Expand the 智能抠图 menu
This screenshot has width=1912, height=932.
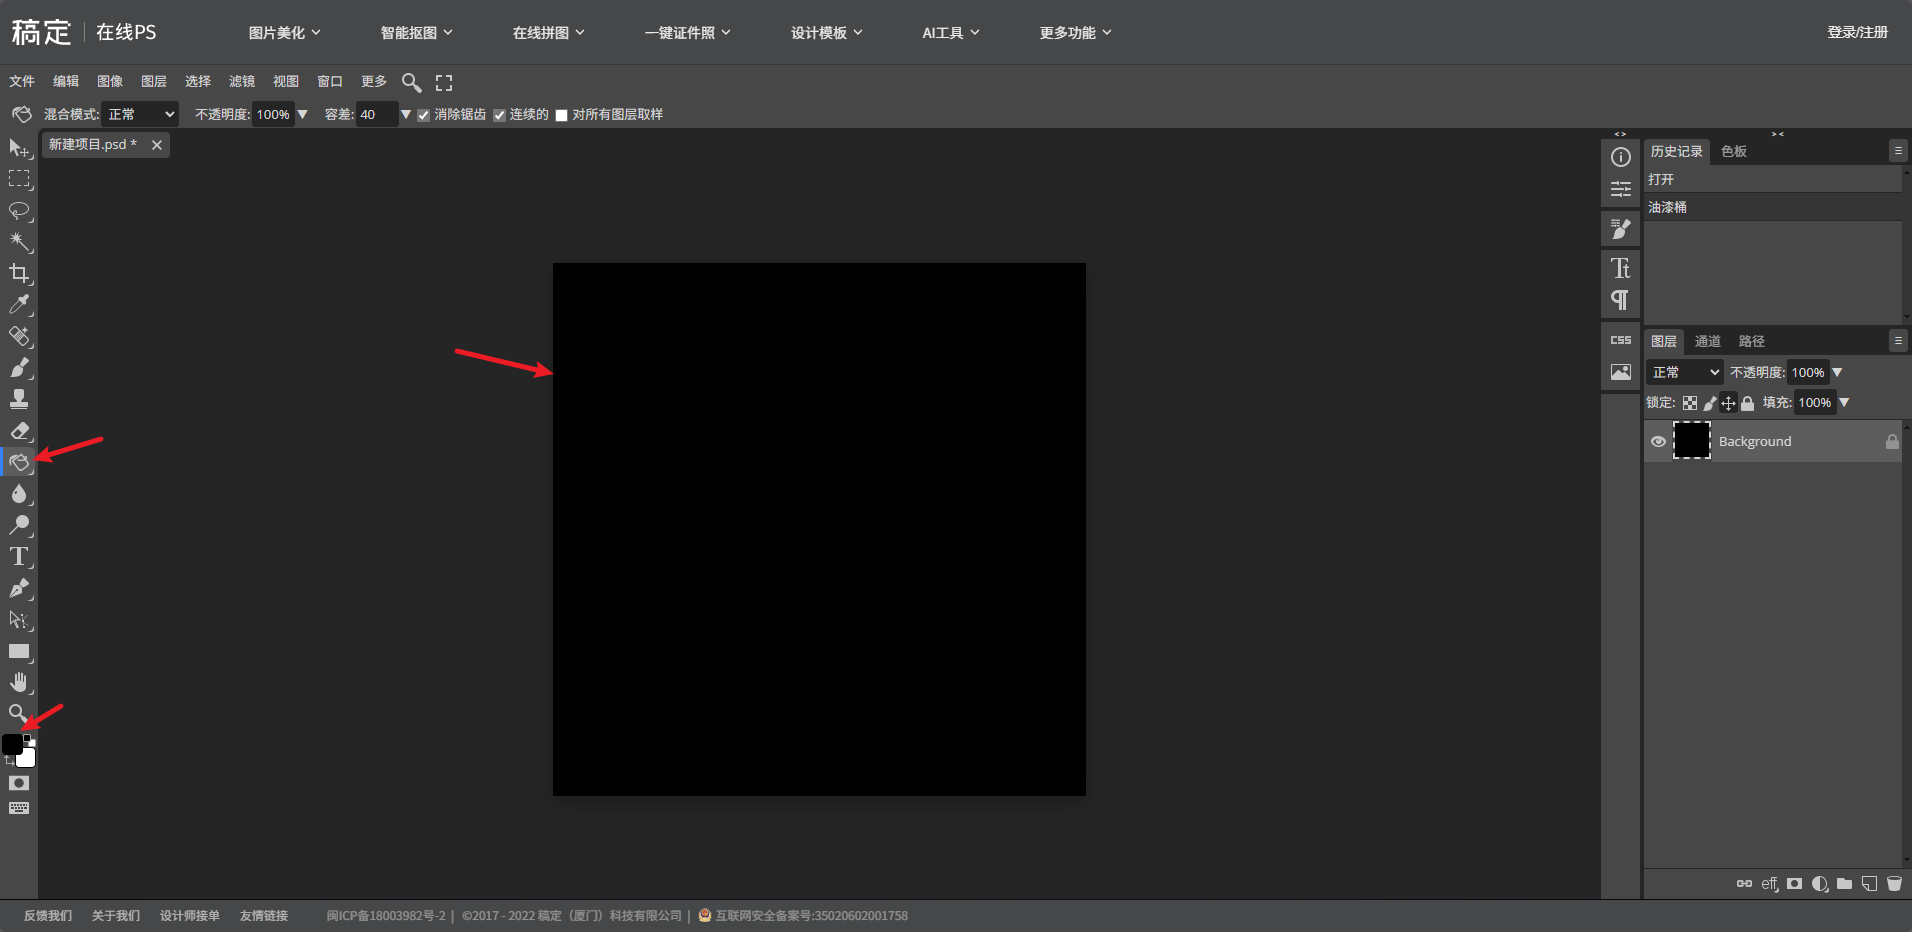(x=417, y=33)
